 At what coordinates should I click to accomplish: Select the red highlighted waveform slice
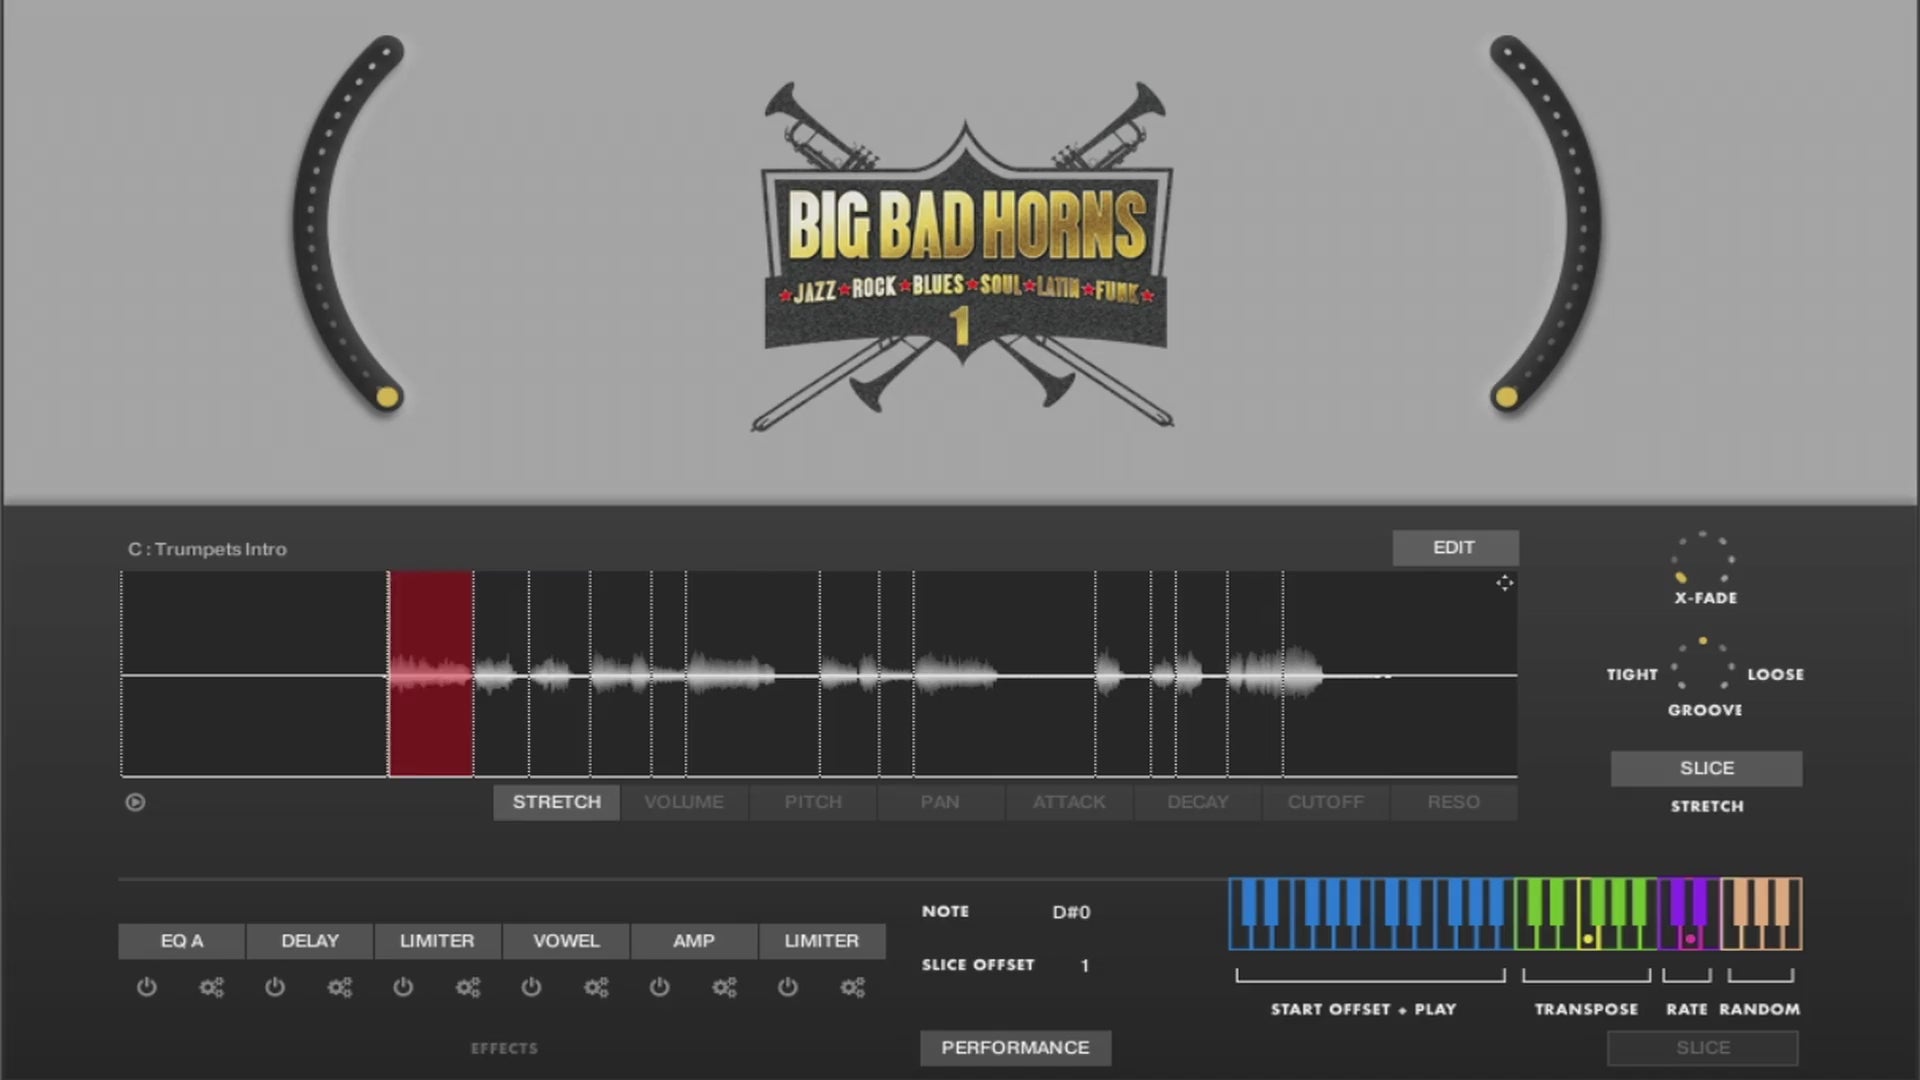tap(431, 673)
